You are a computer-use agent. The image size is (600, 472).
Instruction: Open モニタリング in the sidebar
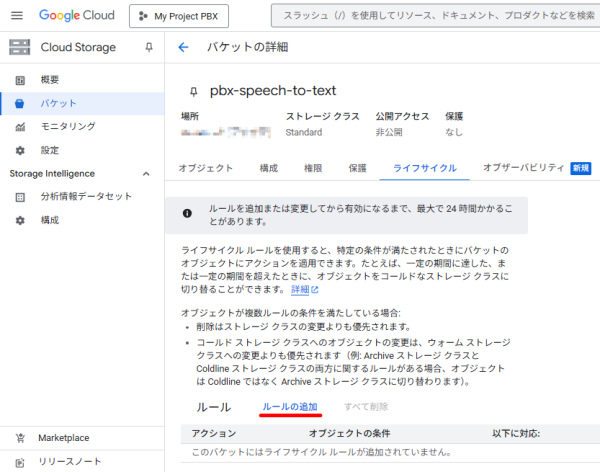point(67,126)
